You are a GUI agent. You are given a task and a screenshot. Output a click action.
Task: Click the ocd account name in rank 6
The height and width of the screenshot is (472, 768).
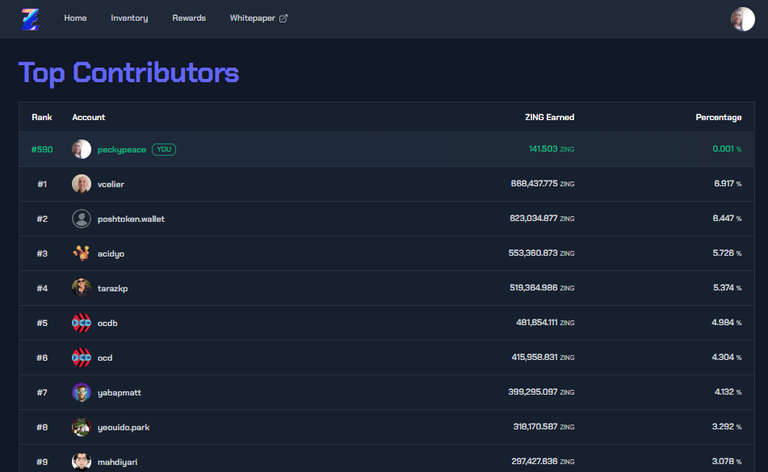tap(105, 357)
